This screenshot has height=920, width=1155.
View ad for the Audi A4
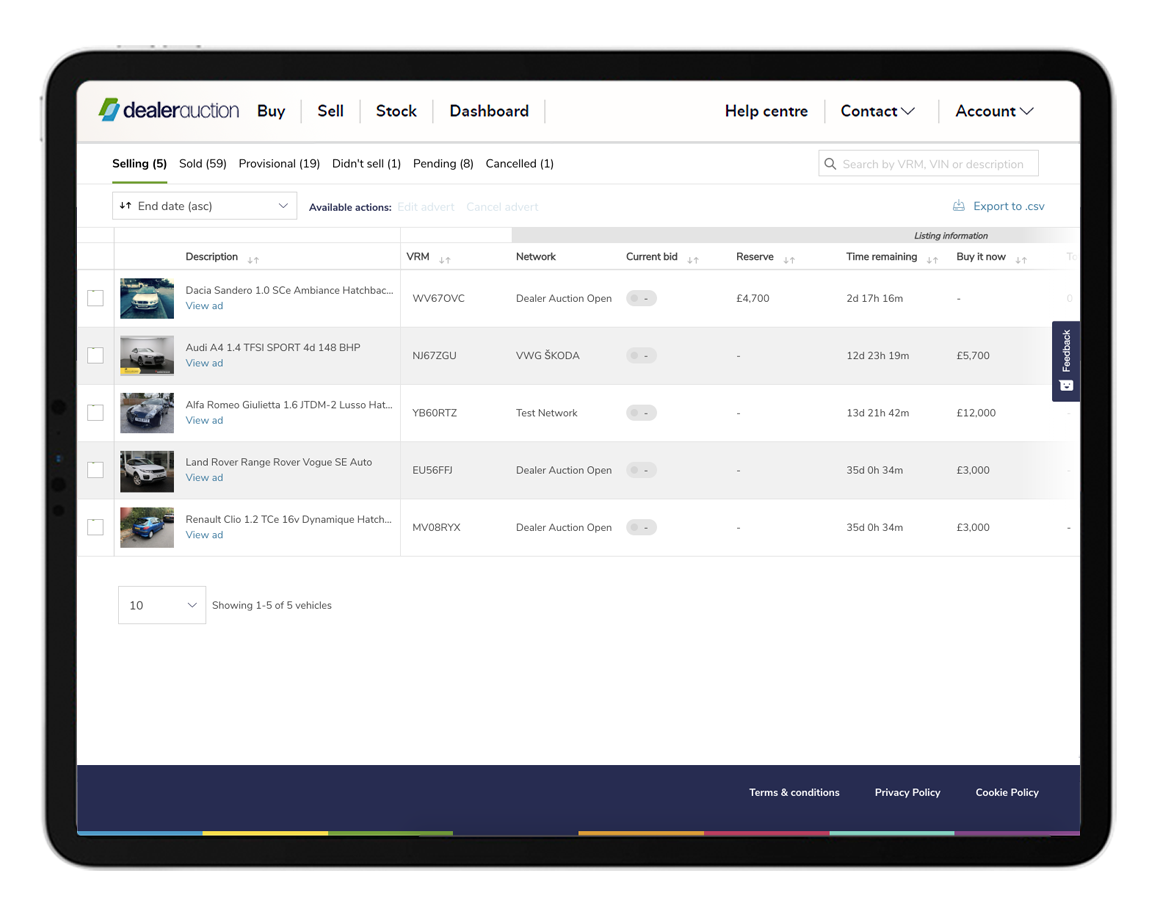(204, 363)
